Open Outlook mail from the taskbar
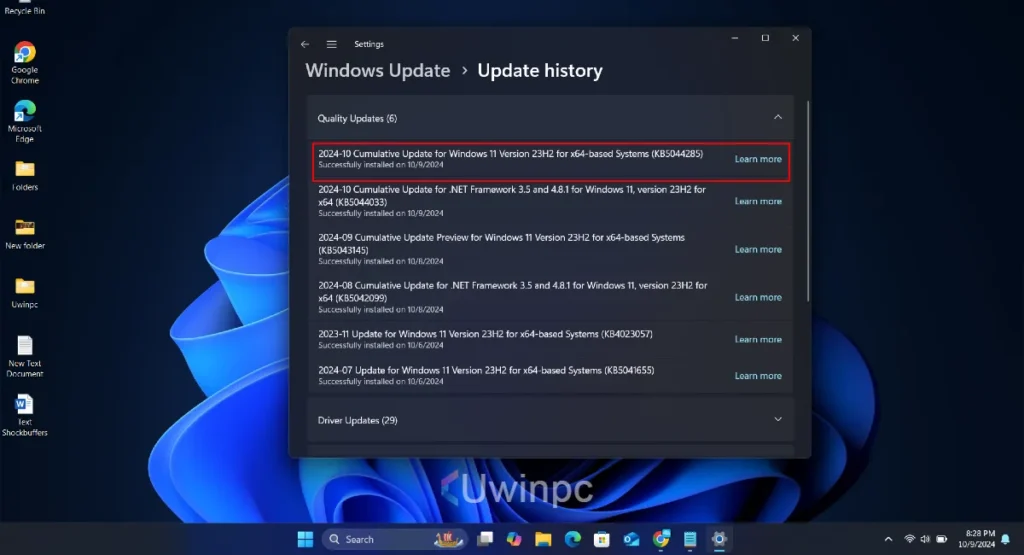1024x555 pixels. (631, 539)
